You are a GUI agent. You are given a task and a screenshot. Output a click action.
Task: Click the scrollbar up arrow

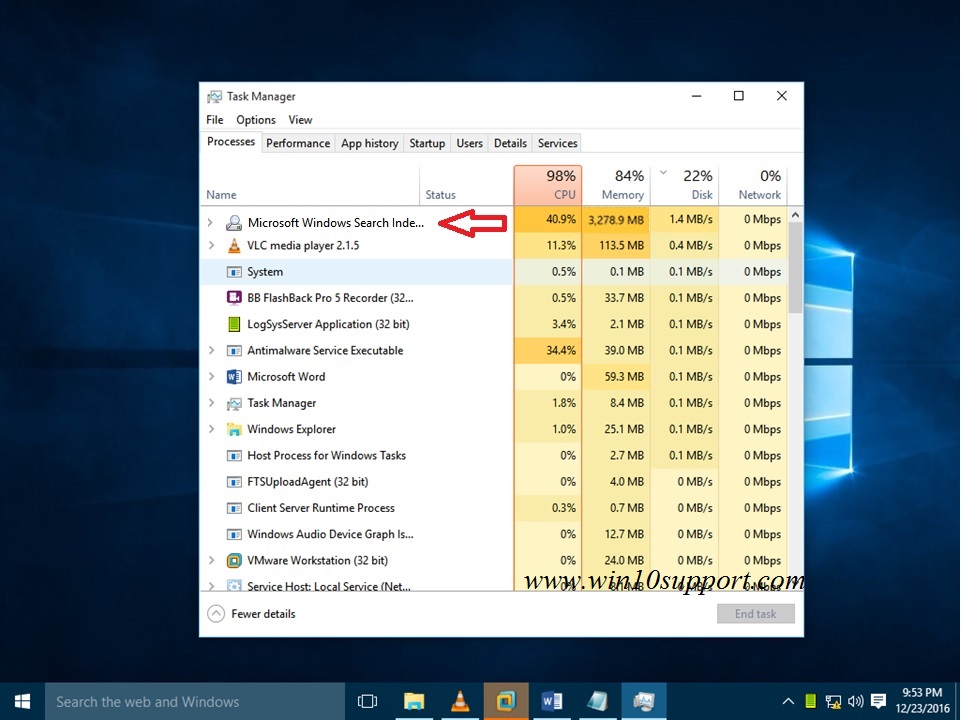pyautogui.click(x=796, y=215)
